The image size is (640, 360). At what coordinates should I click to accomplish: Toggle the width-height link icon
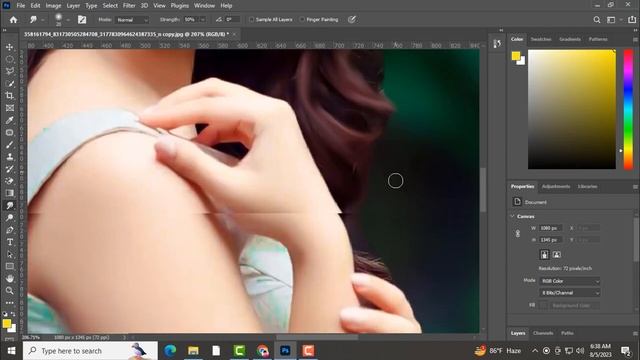pos(518,233)
